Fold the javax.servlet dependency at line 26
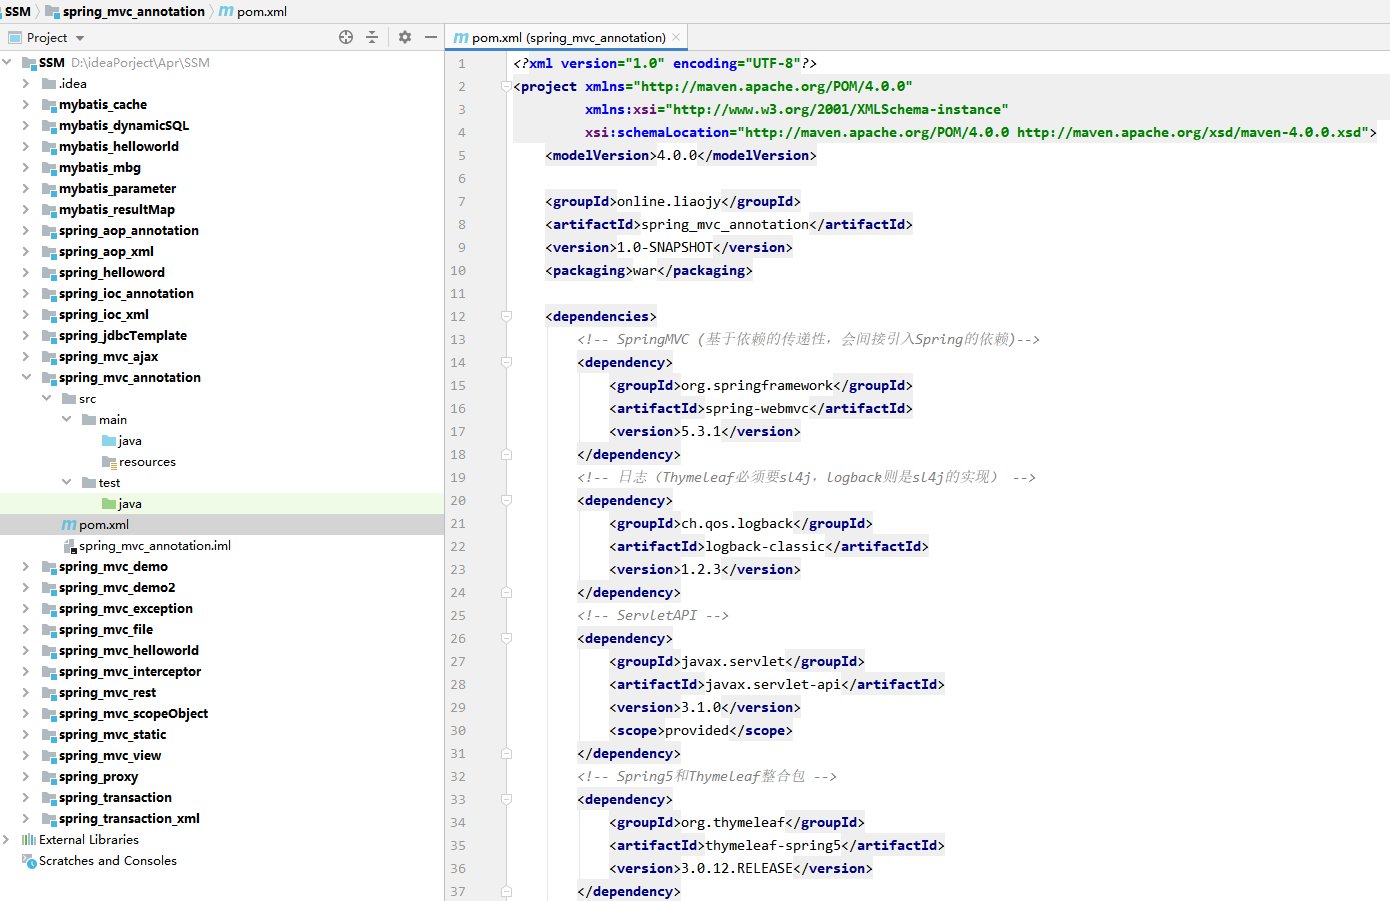Image resolution: width=1390 pixels, height=901 pixels. pos(506,638)
